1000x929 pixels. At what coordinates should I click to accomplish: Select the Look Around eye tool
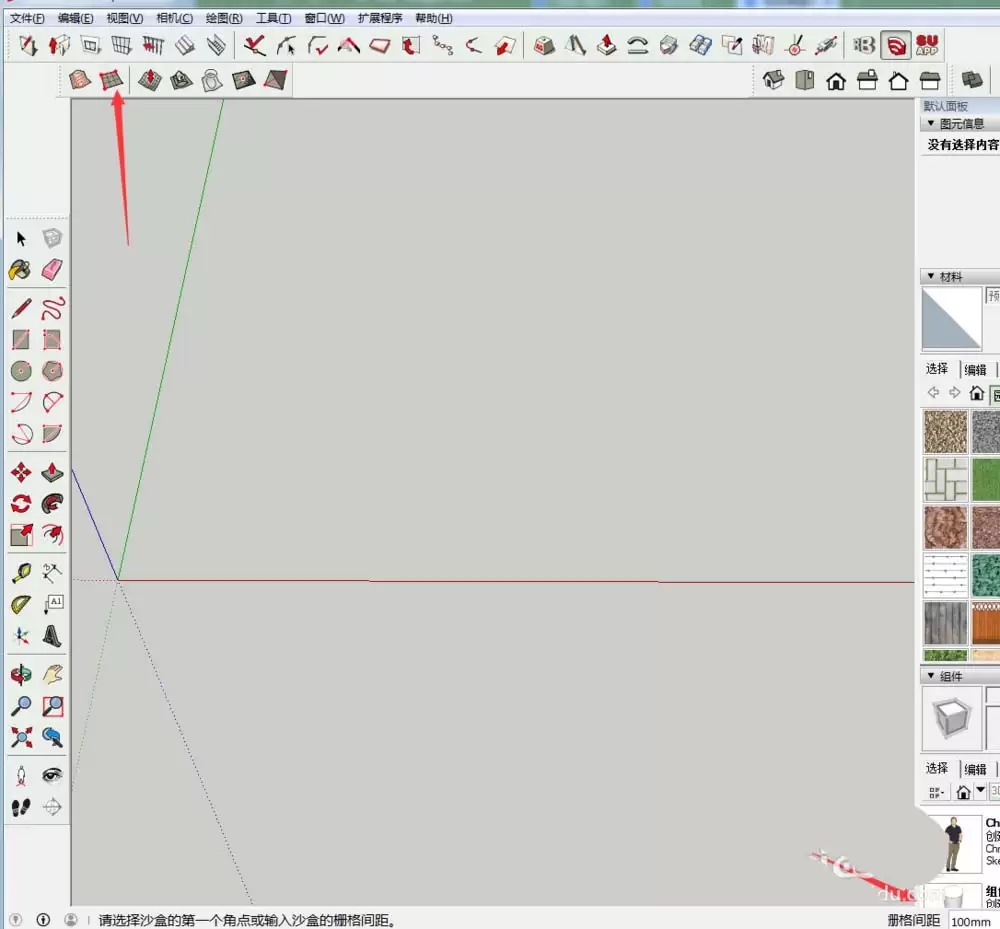tap(53, 773)
